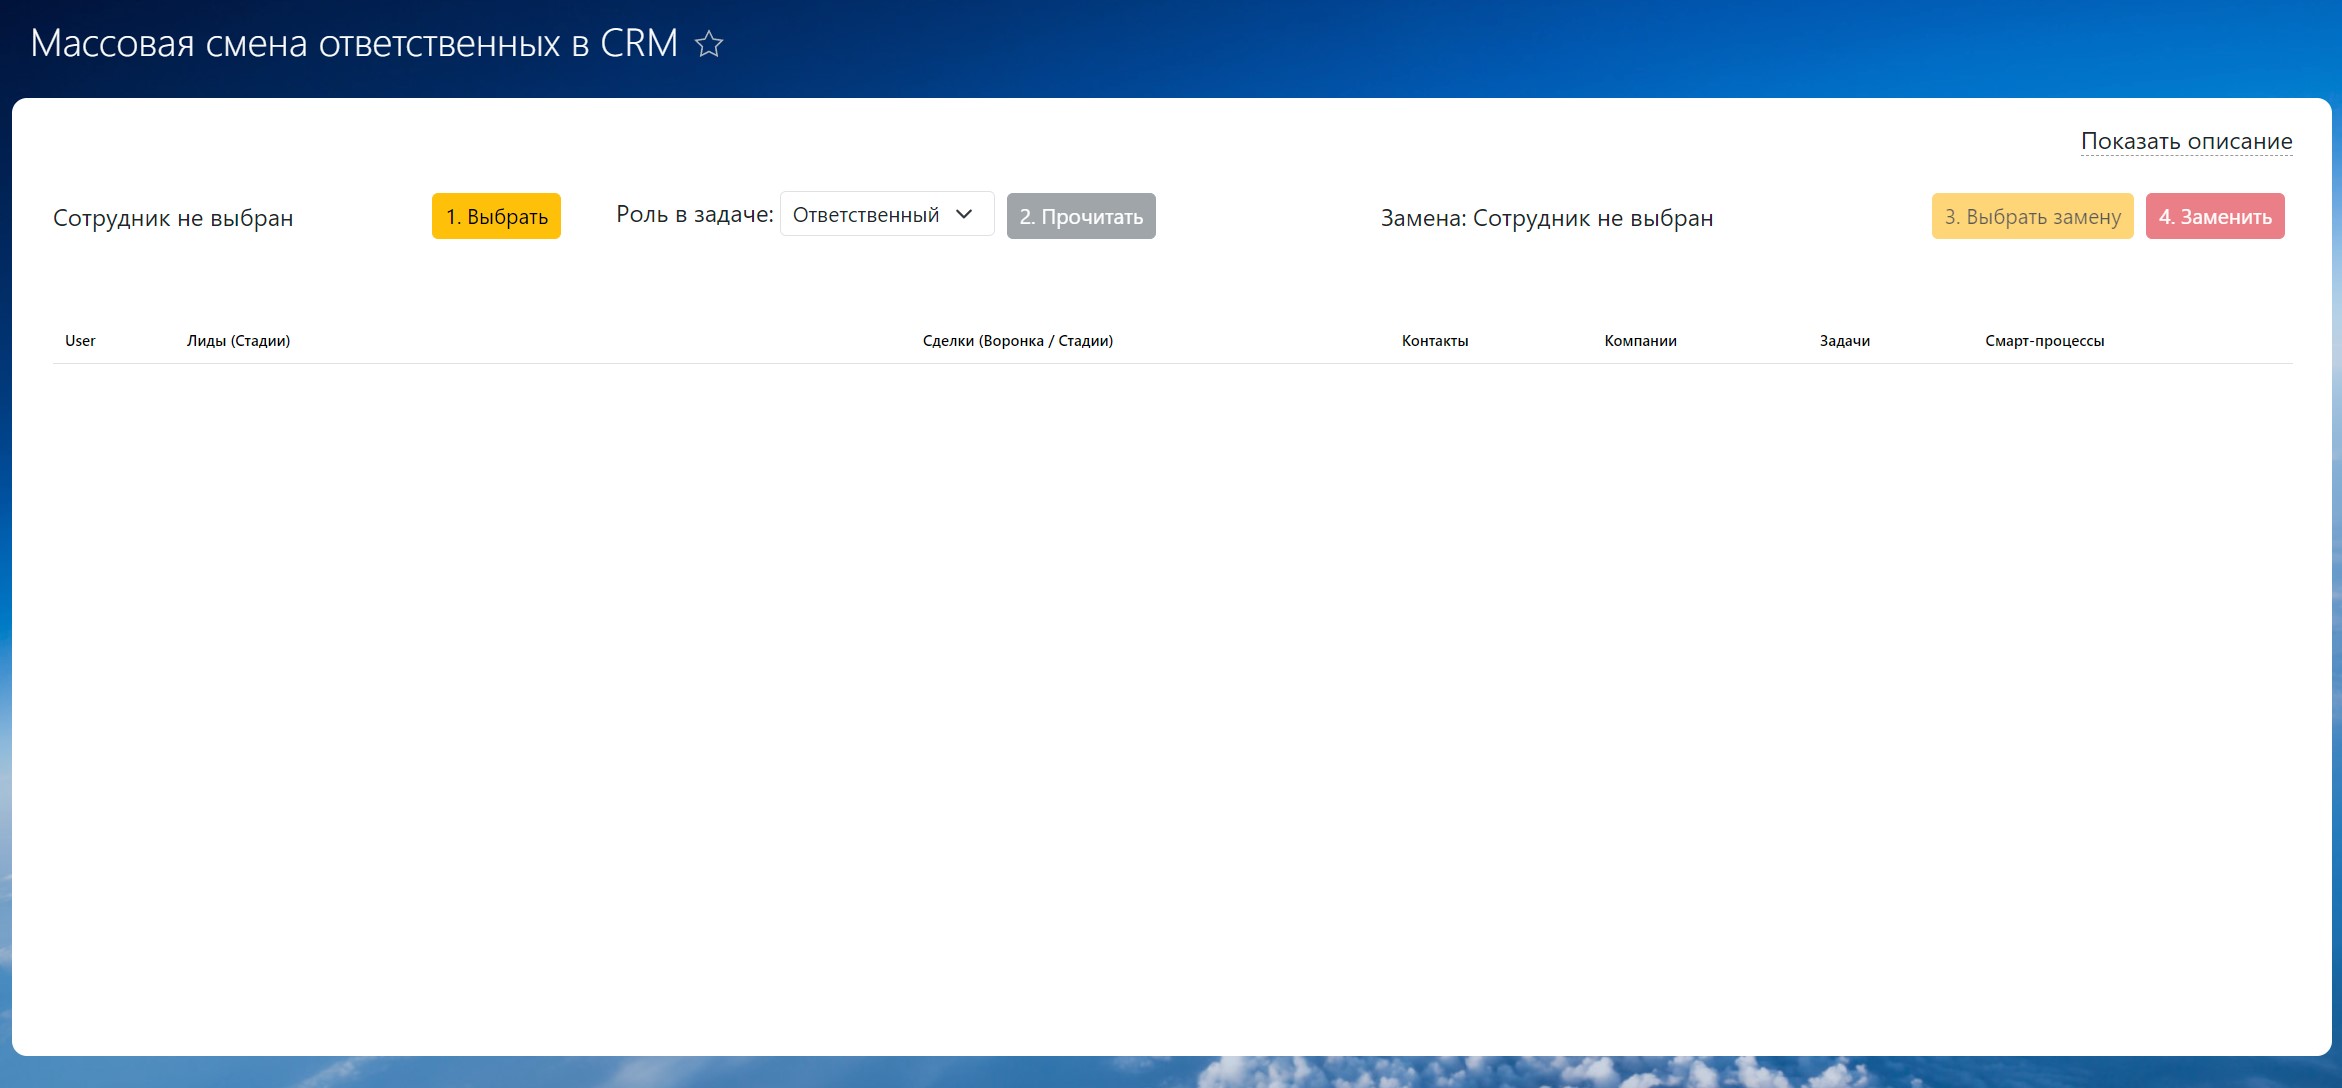Click the '3. Выбрать замену' button
This screenshot has height=1088, width=2342.
pos(2032,216)
